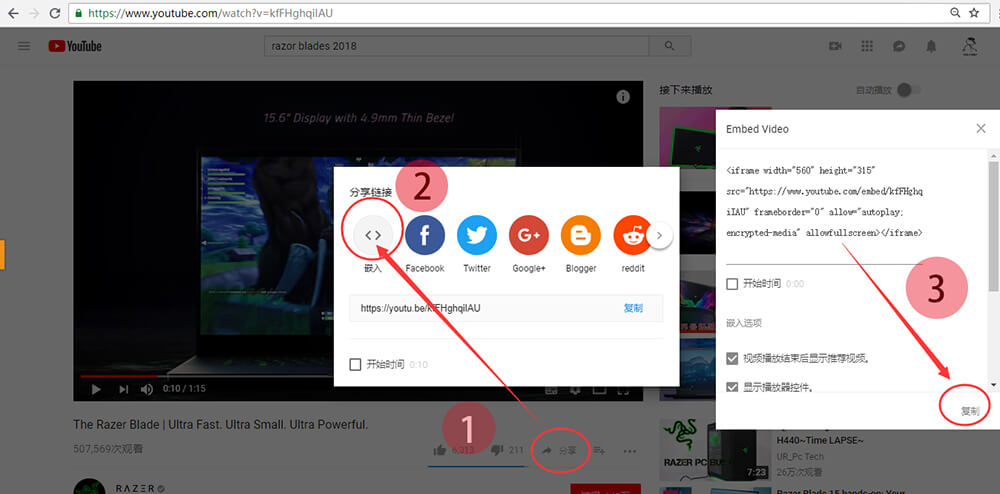Show more share options arrow
1000x494 pixels.
coord(660,235)
